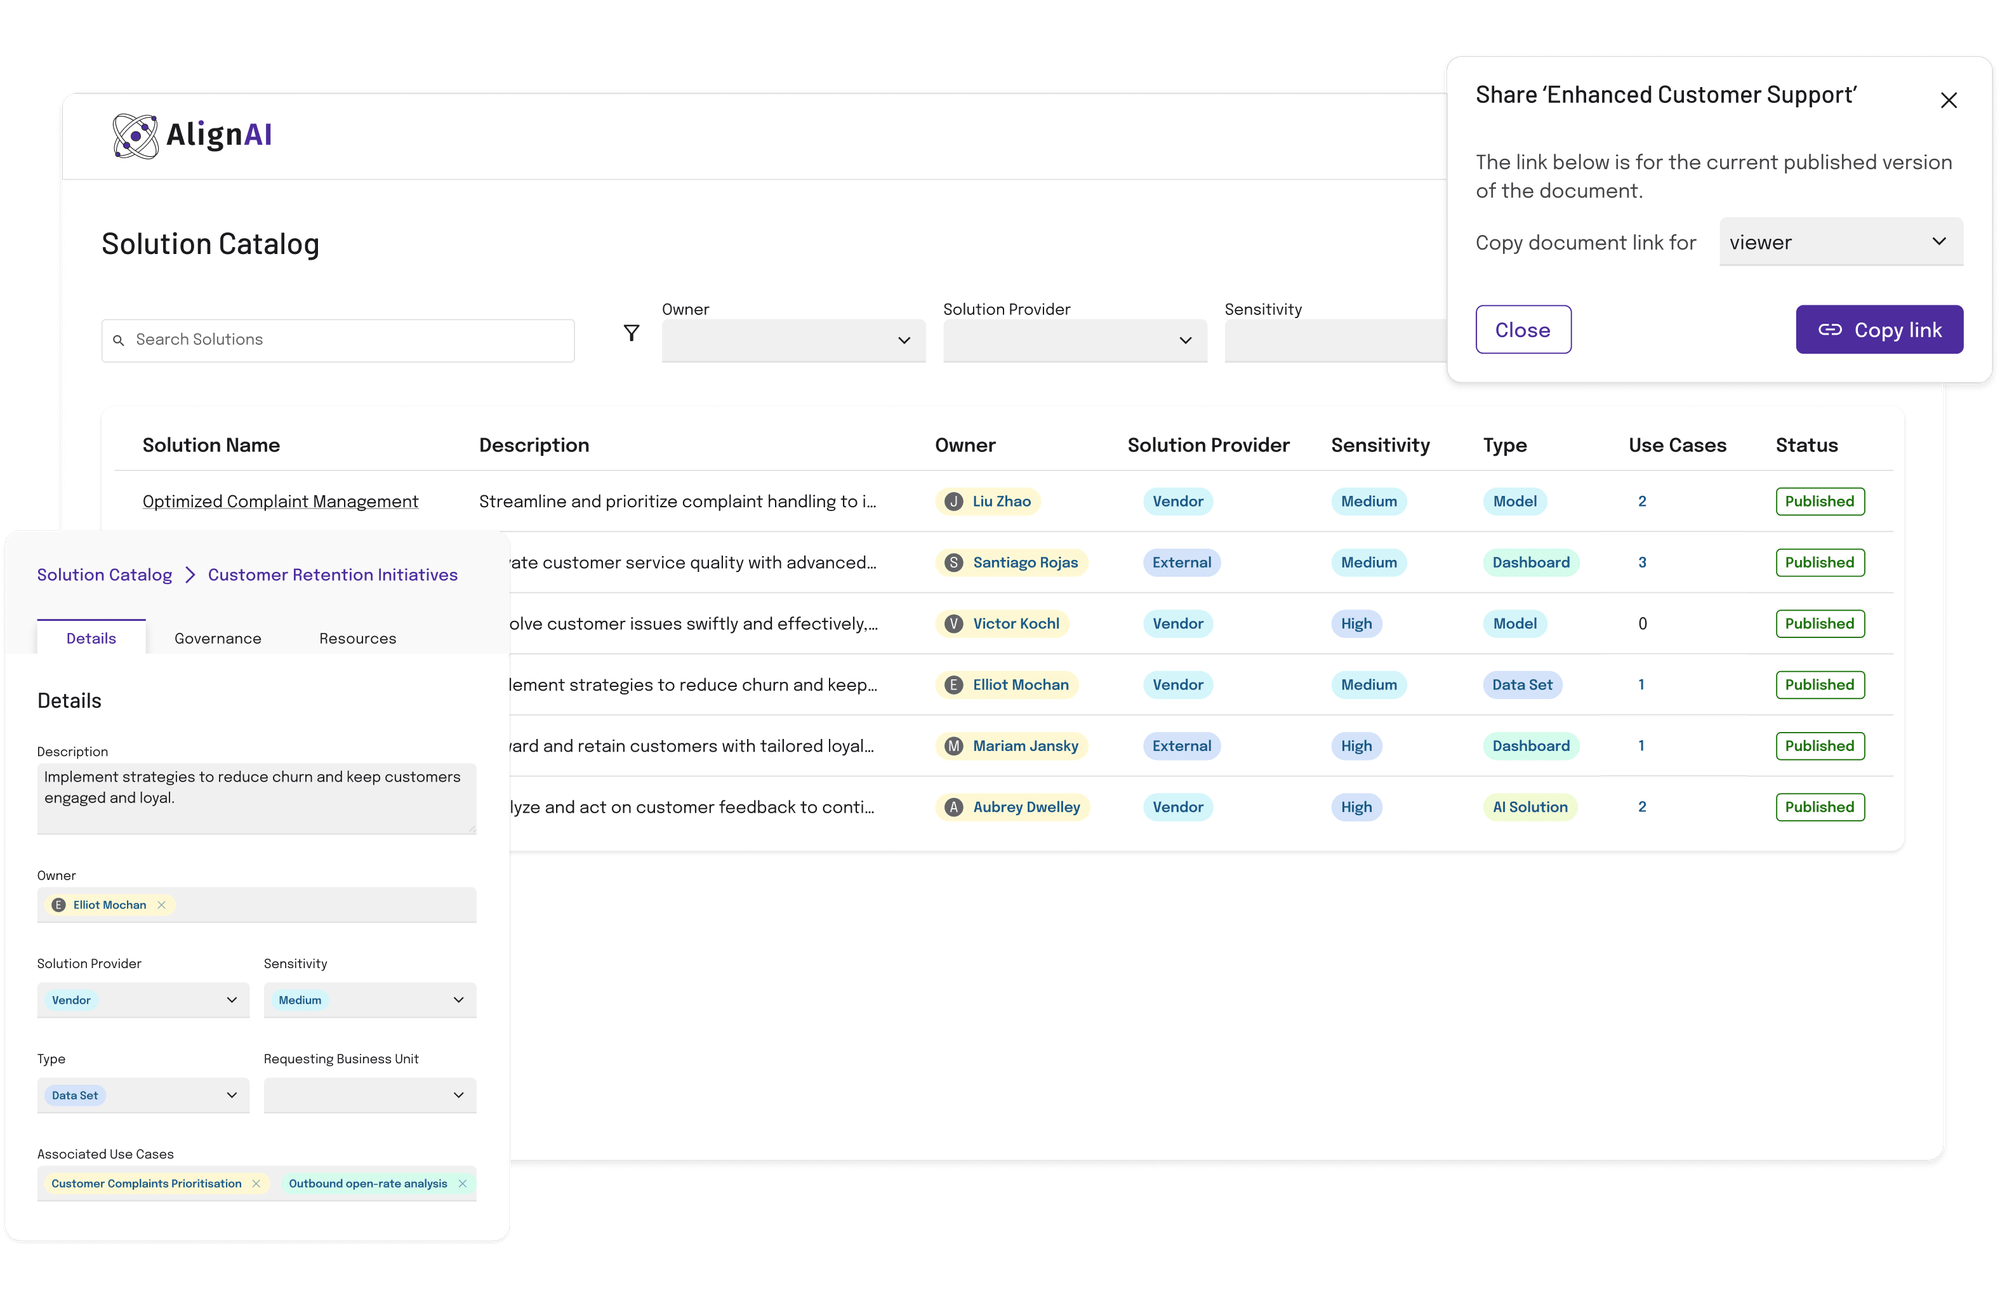Remove the Elliot Mochan owner chip

click(x=161, y=904)
